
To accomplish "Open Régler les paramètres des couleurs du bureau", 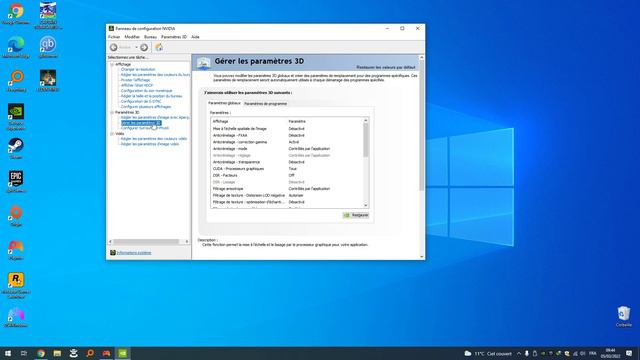I will [x=156, y=75].
